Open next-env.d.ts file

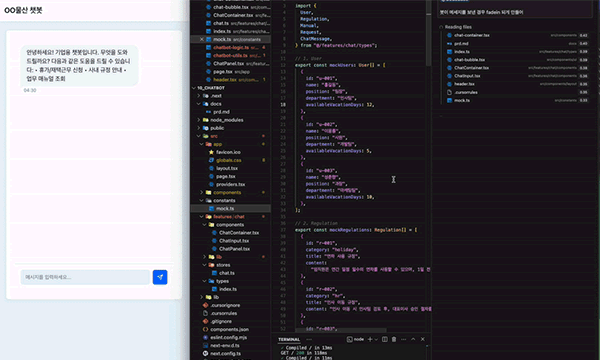(x=225, y=345)
